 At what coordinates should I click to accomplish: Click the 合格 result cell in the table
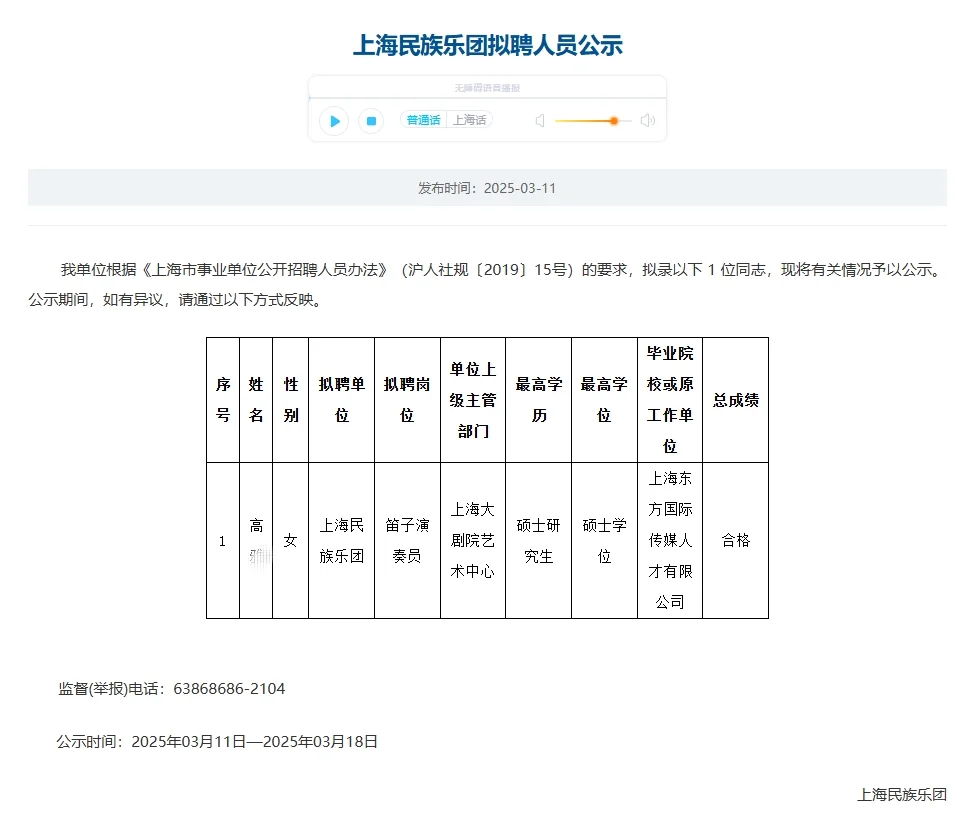(x=736, y=540)
